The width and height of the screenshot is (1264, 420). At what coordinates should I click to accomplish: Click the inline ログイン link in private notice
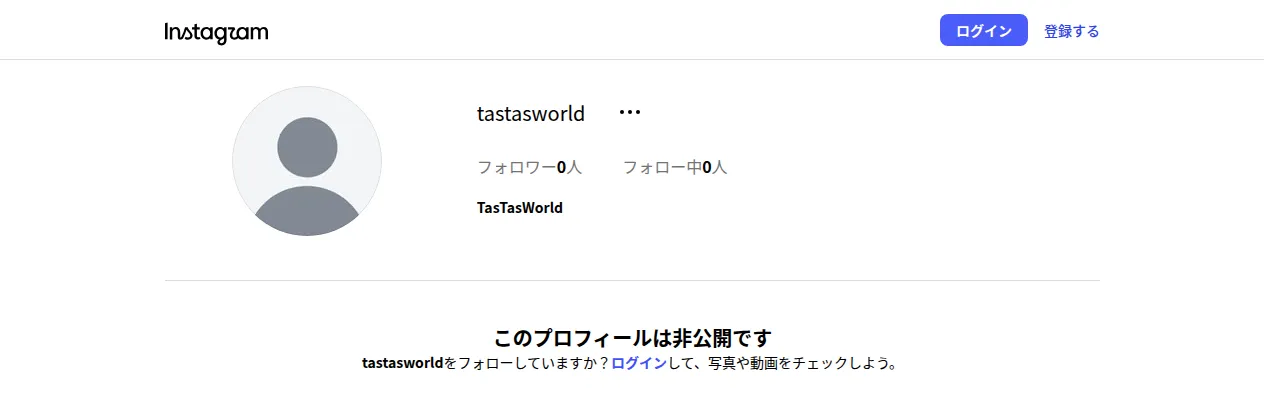click(x=638, y=363)
